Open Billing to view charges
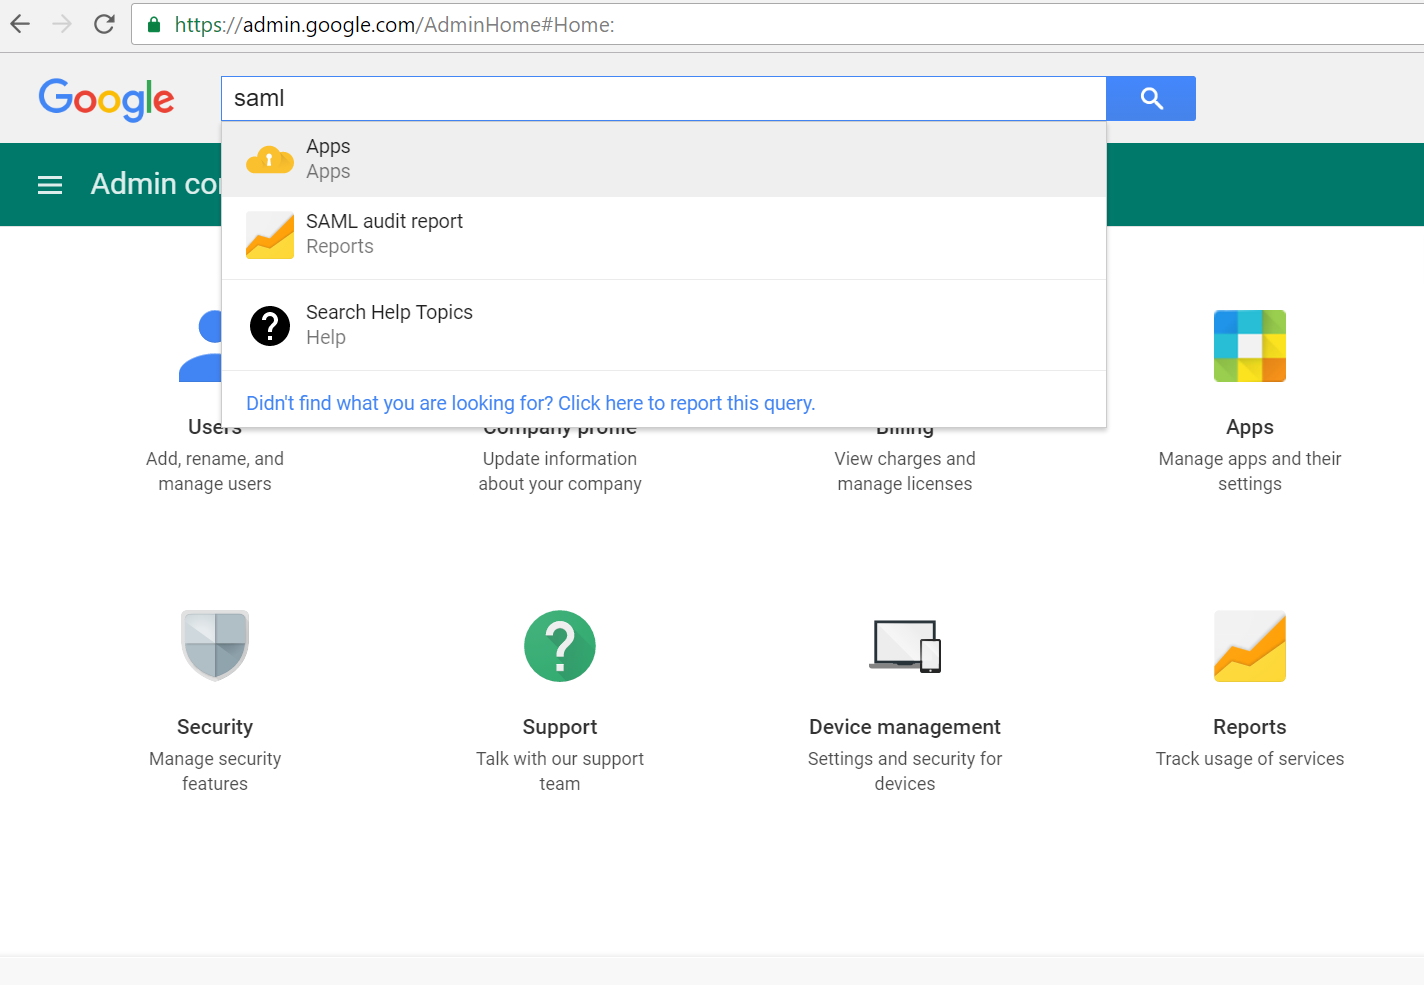The image size is (1424, 985). pyautogui.click(x=904, y=470)
